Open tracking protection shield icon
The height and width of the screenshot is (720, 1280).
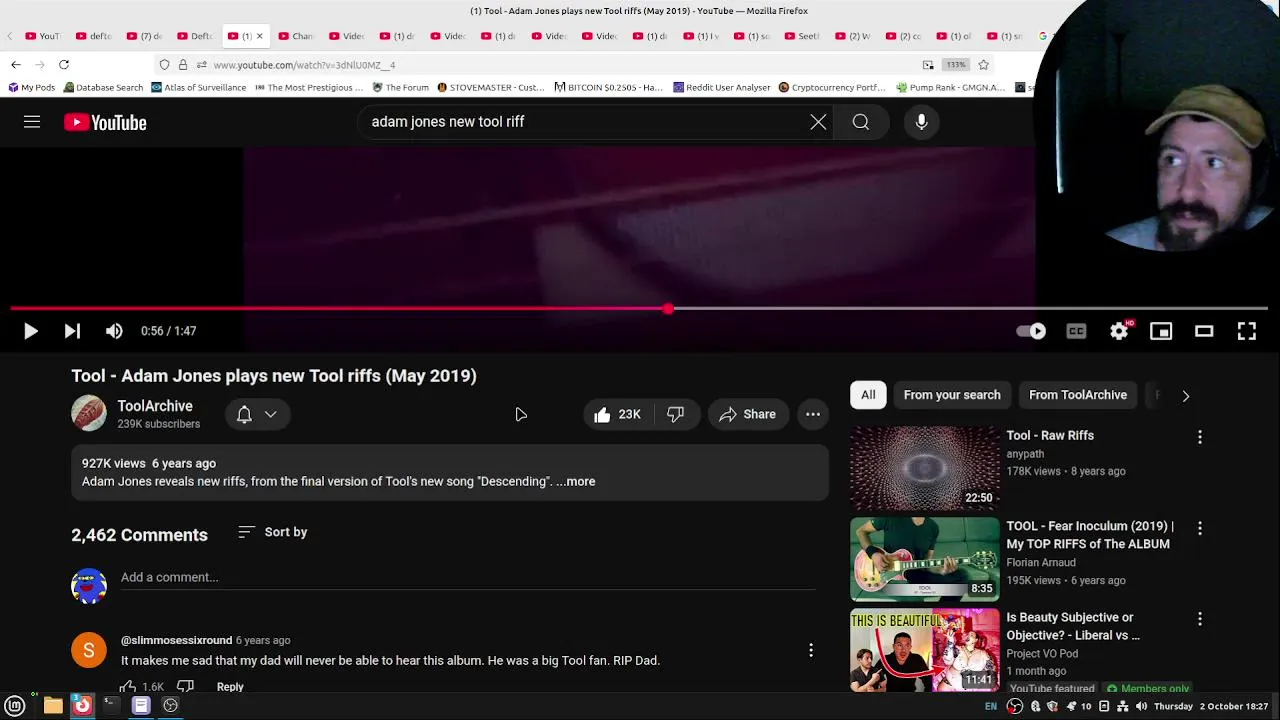click(x=164, y=65)
